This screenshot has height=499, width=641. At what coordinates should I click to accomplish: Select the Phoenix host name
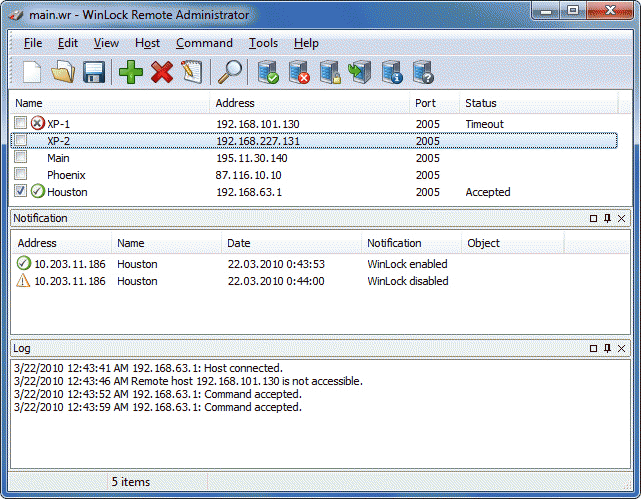click(x=66, y=175)
